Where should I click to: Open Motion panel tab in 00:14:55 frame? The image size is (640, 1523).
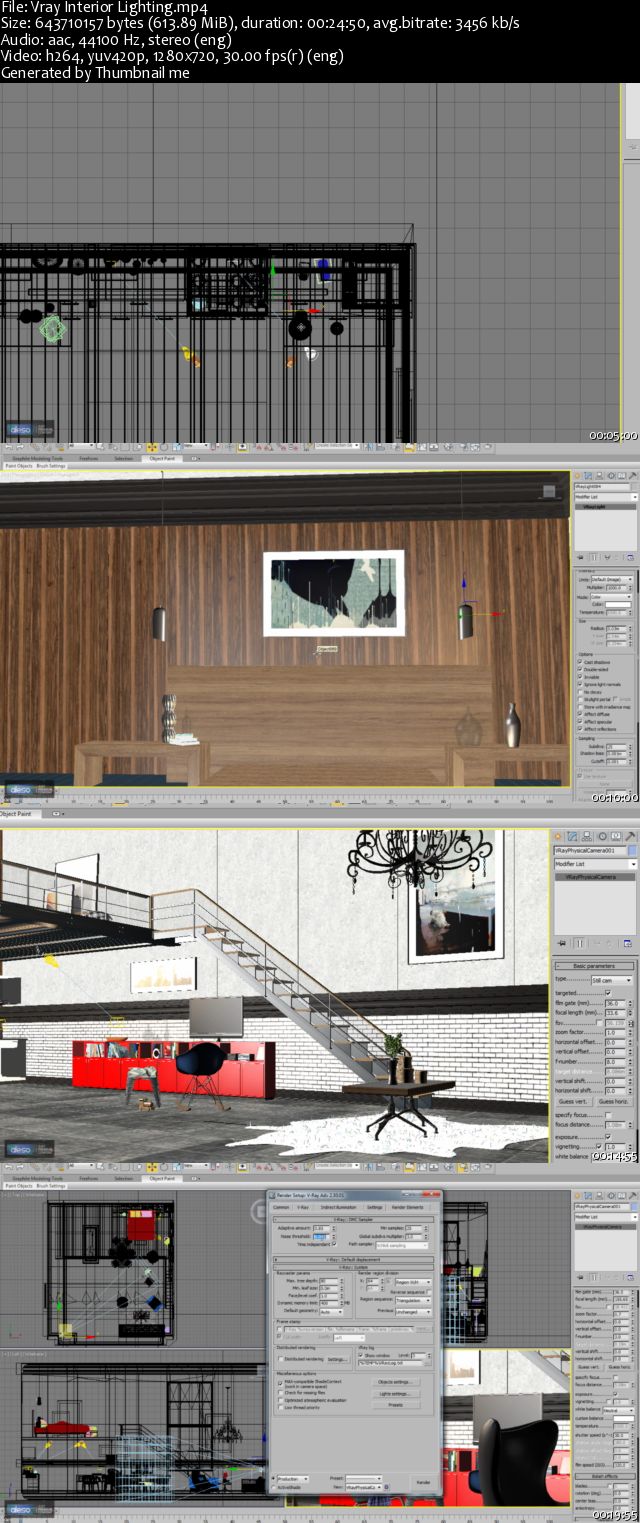603,836
